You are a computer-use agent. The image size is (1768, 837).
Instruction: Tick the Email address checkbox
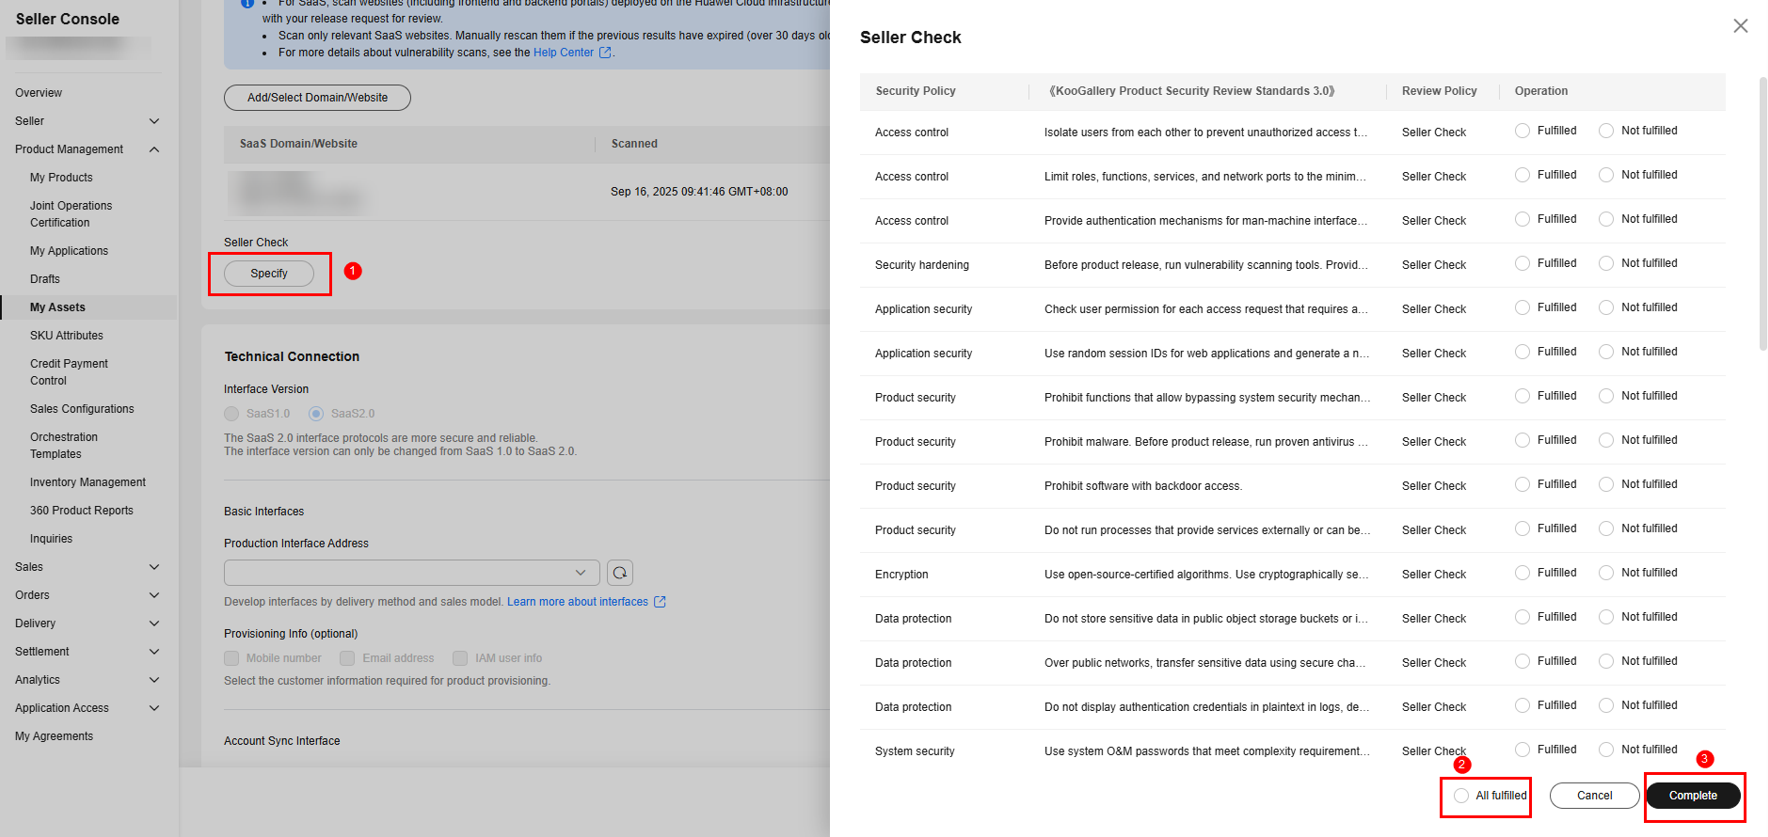pyautogui.click(x=348, y=658)
